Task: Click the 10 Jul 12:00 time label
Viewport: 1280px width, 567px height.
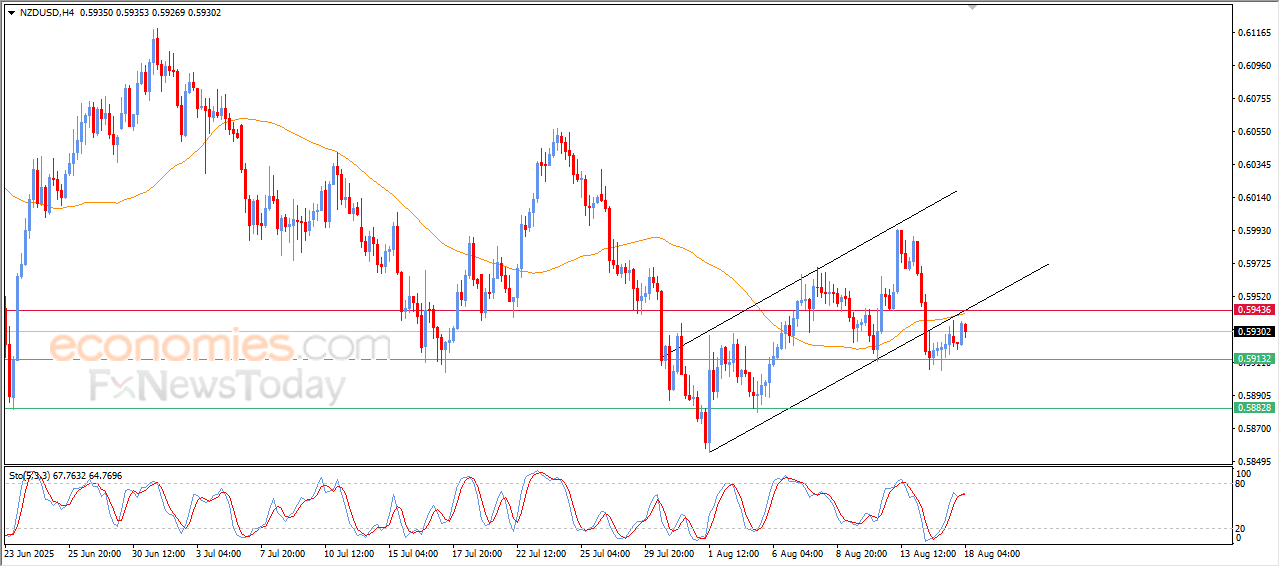Action: [348, 552]
